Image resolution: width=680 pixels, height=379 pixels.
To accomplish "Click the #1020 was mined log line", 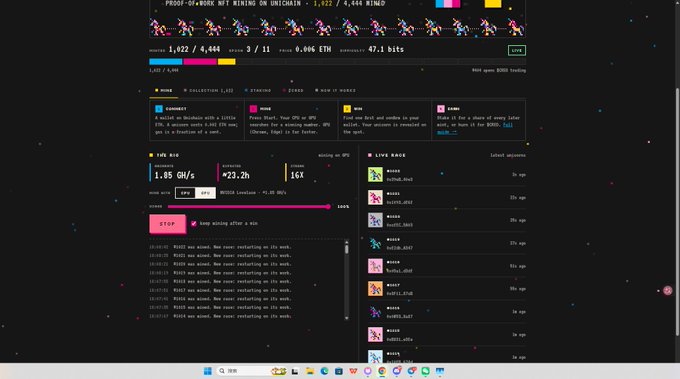I will [x=232, y=264].
